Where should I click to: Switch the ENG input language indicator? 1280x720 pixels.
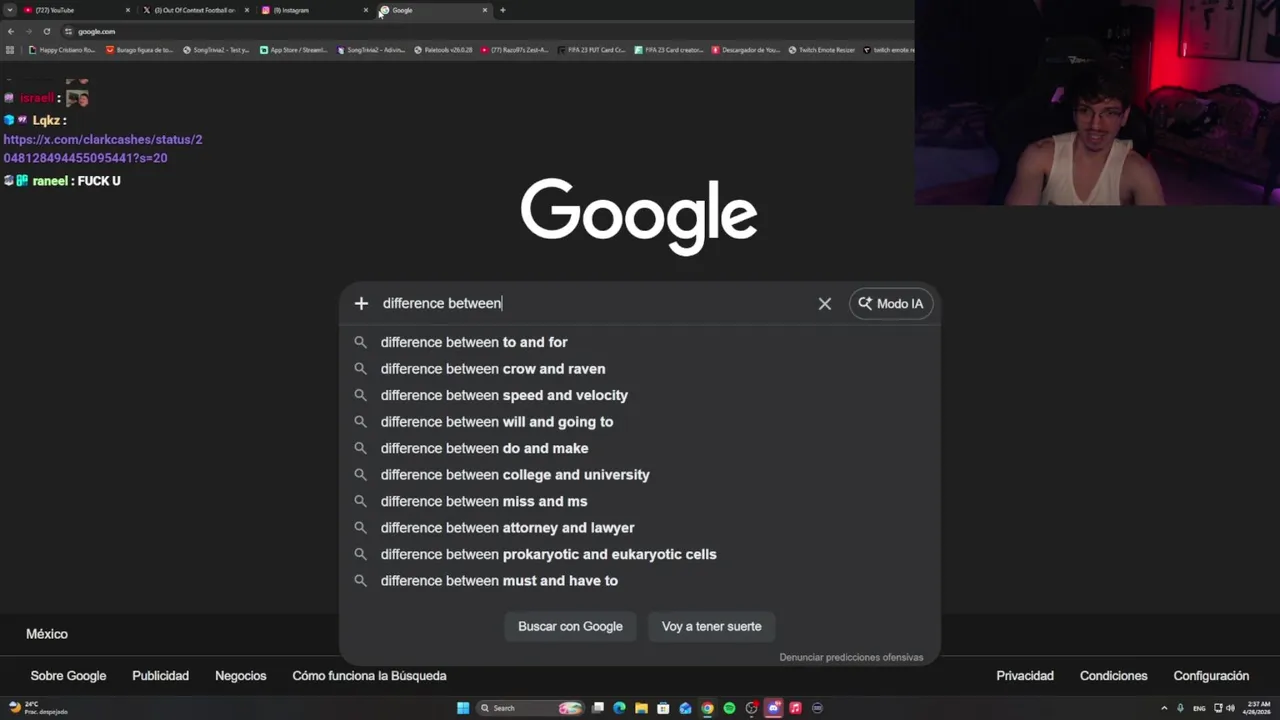[1199, 708]
